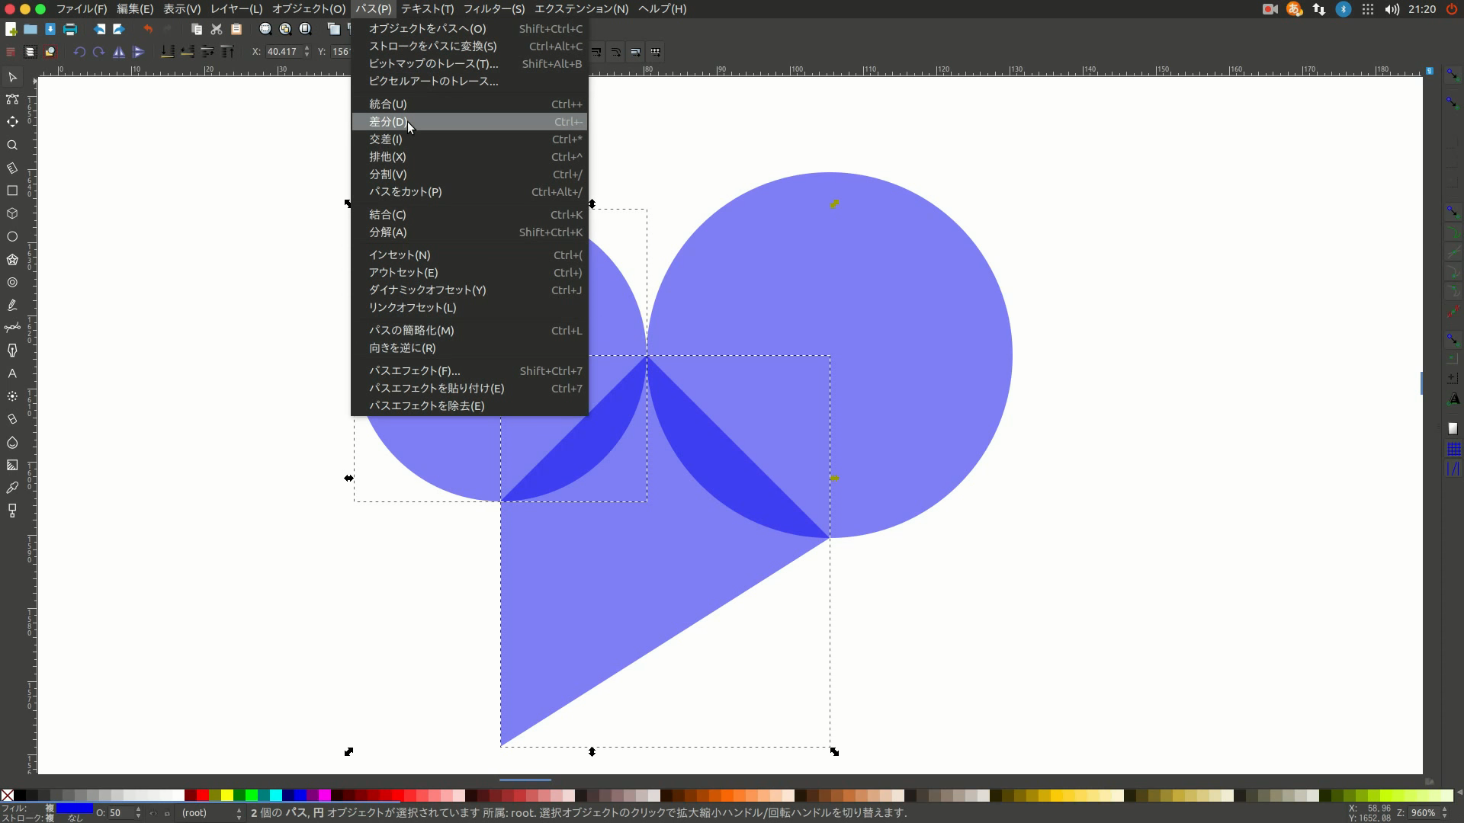1464x823 pixels.
Task: Choose 排他(X) Exclusion menu entry
Action: 469,157
